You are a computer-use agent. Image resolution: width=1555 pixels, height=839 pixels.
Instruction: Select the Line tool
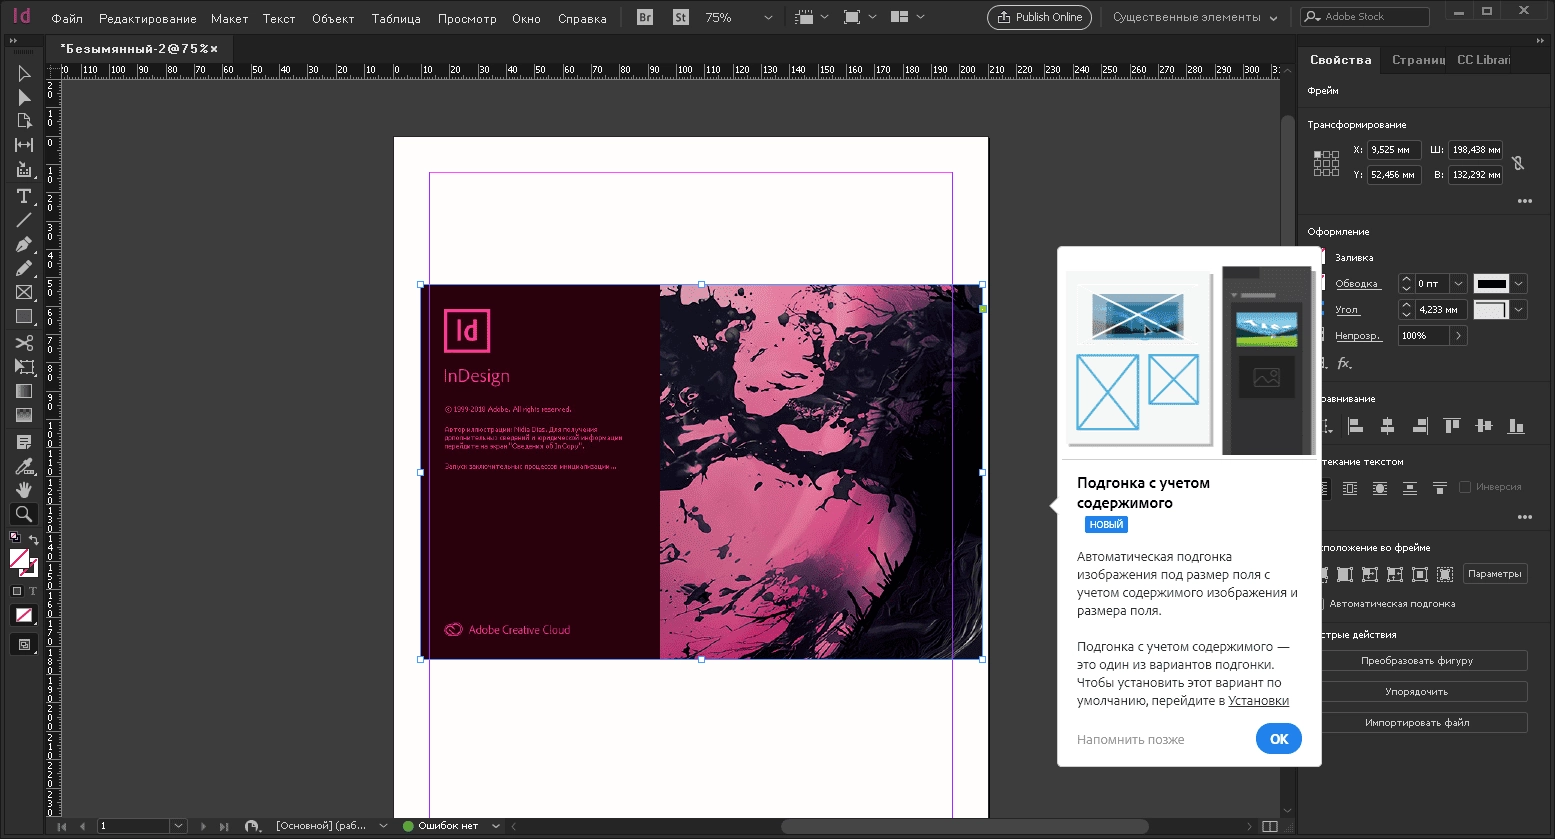tap(24, 220)
